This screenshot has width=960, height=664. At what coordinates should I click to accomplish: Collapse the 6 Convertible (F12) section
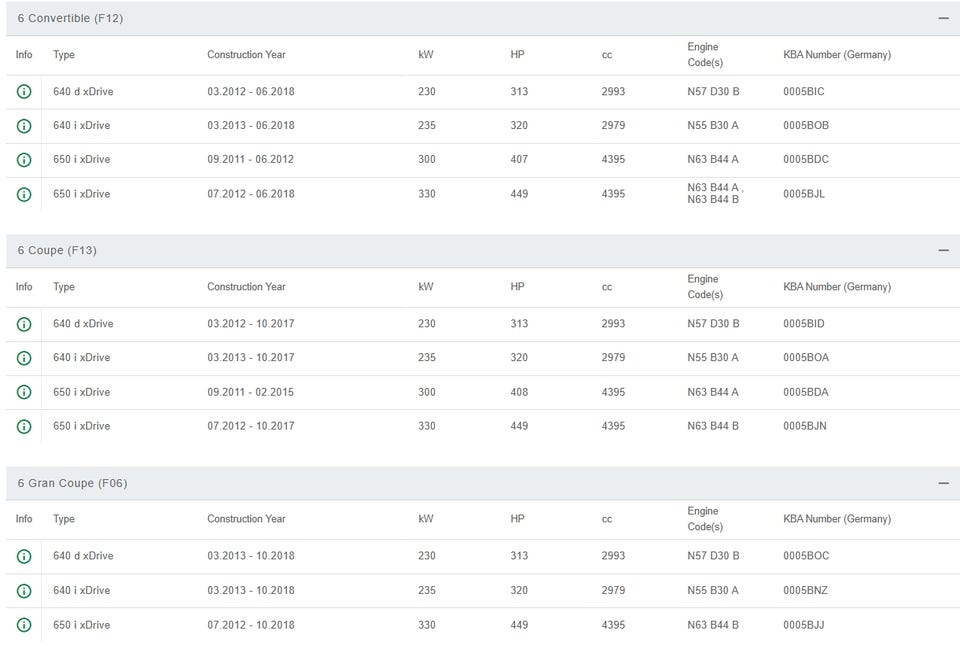(943, 18)
